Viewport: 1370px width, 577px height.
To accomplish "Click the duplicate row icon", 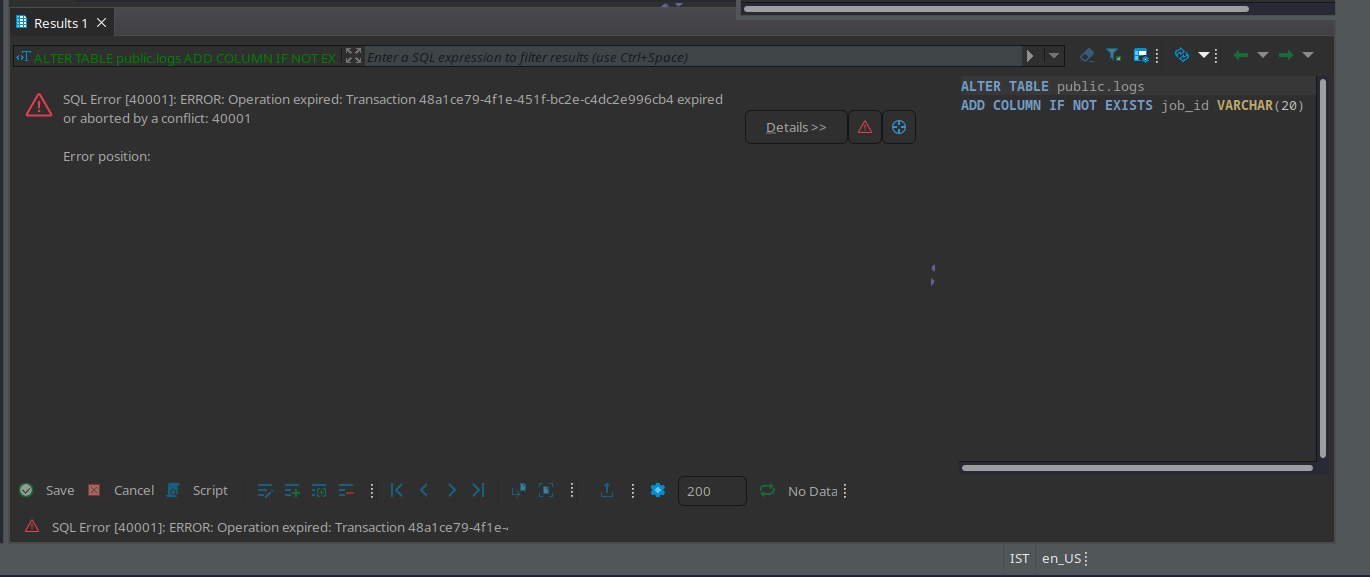I will pyautogui.click(x=319, y=490).
